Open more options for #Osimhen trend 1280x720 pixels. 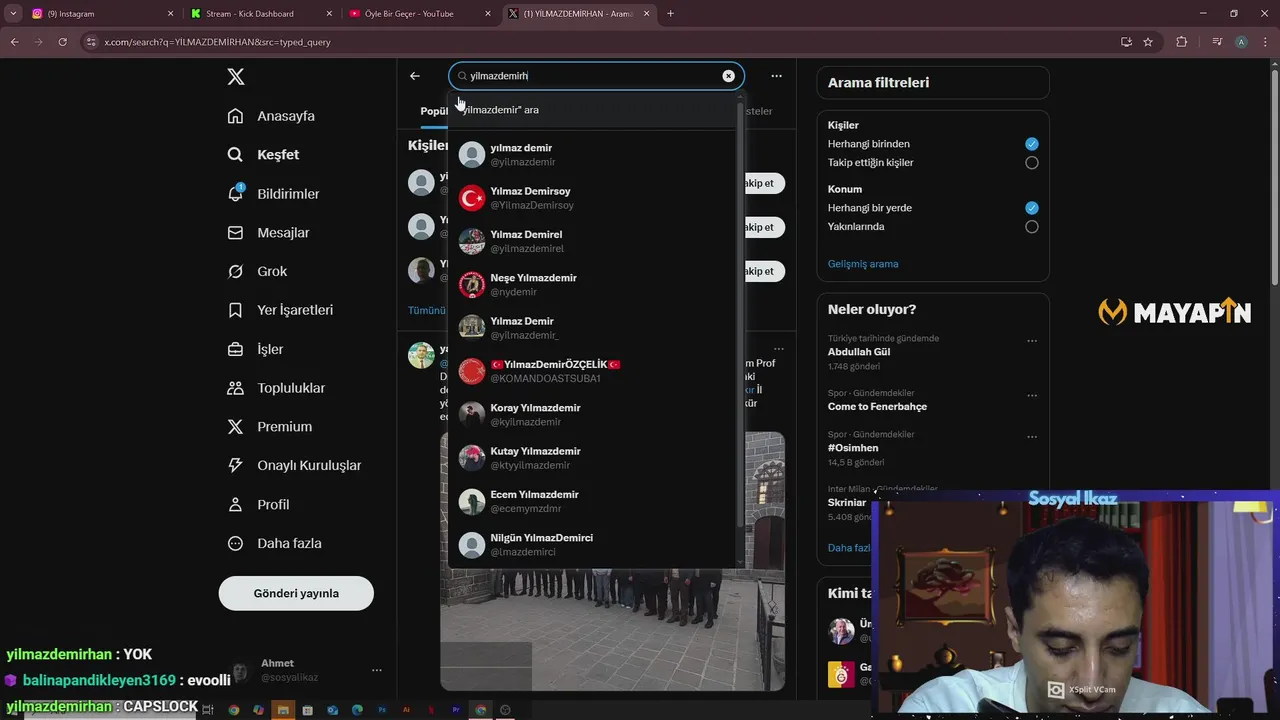[x=1032, y=437]
